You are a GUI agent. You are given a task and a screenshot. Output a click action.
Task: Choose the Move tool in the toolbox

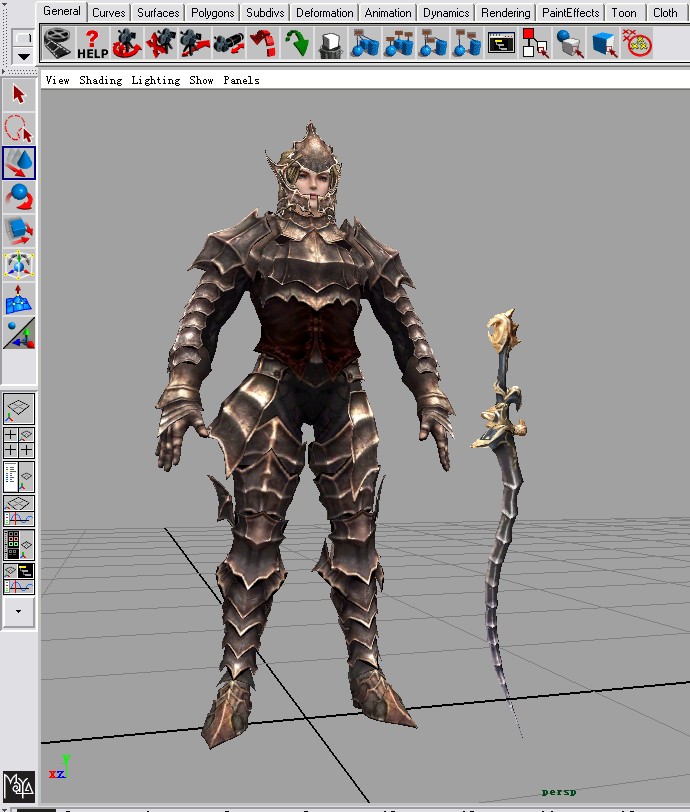click(19, 163)
